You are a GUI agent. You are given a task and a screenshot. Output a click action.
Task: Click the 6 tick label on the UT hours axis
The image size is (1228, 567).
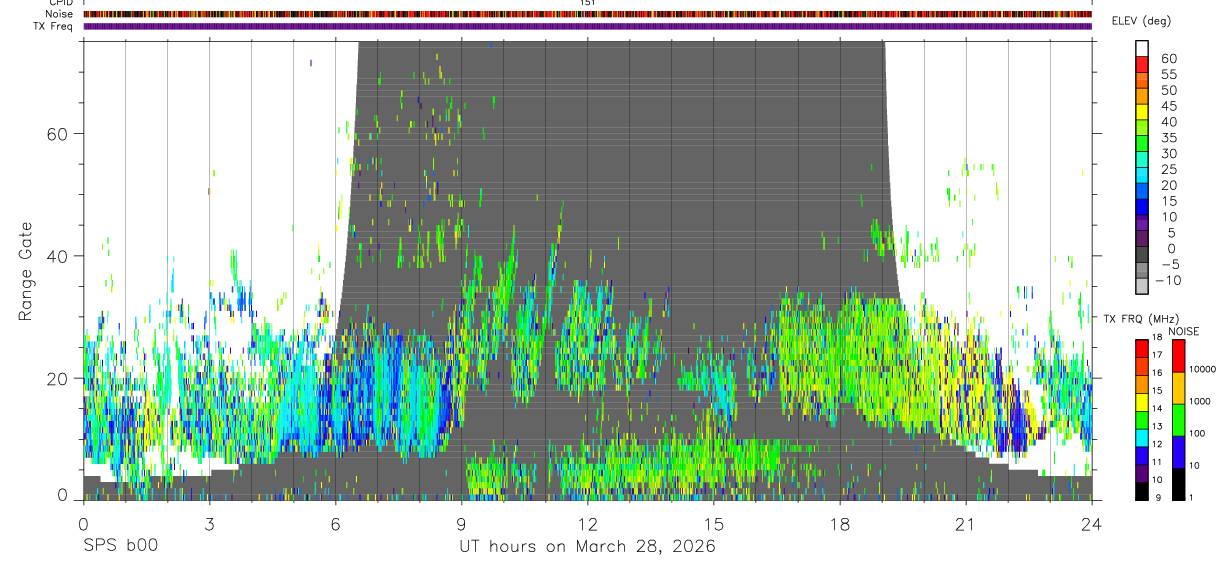(335, 524)
